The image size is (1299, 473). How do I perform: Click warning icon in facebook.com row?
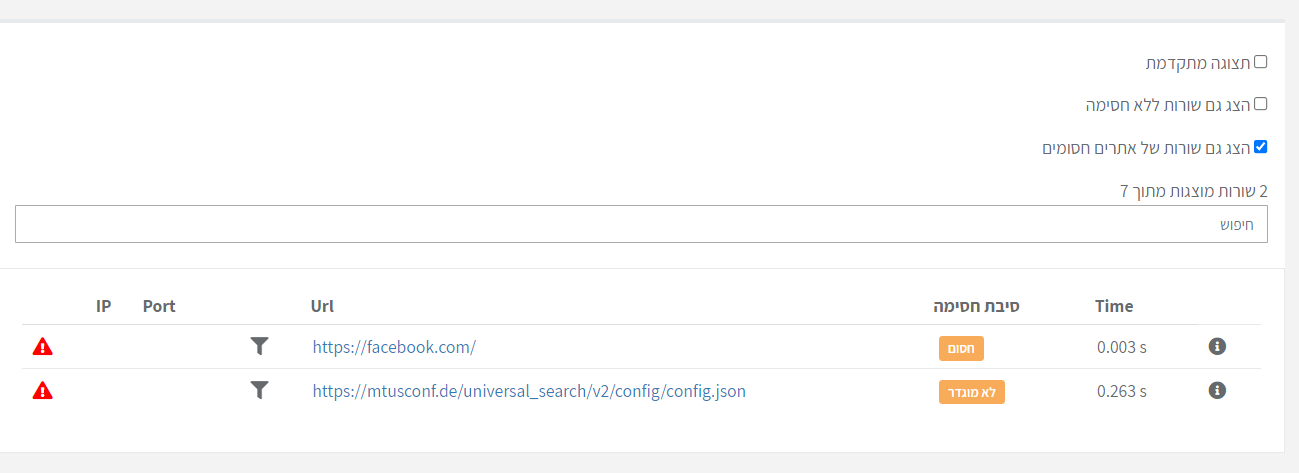42,347
